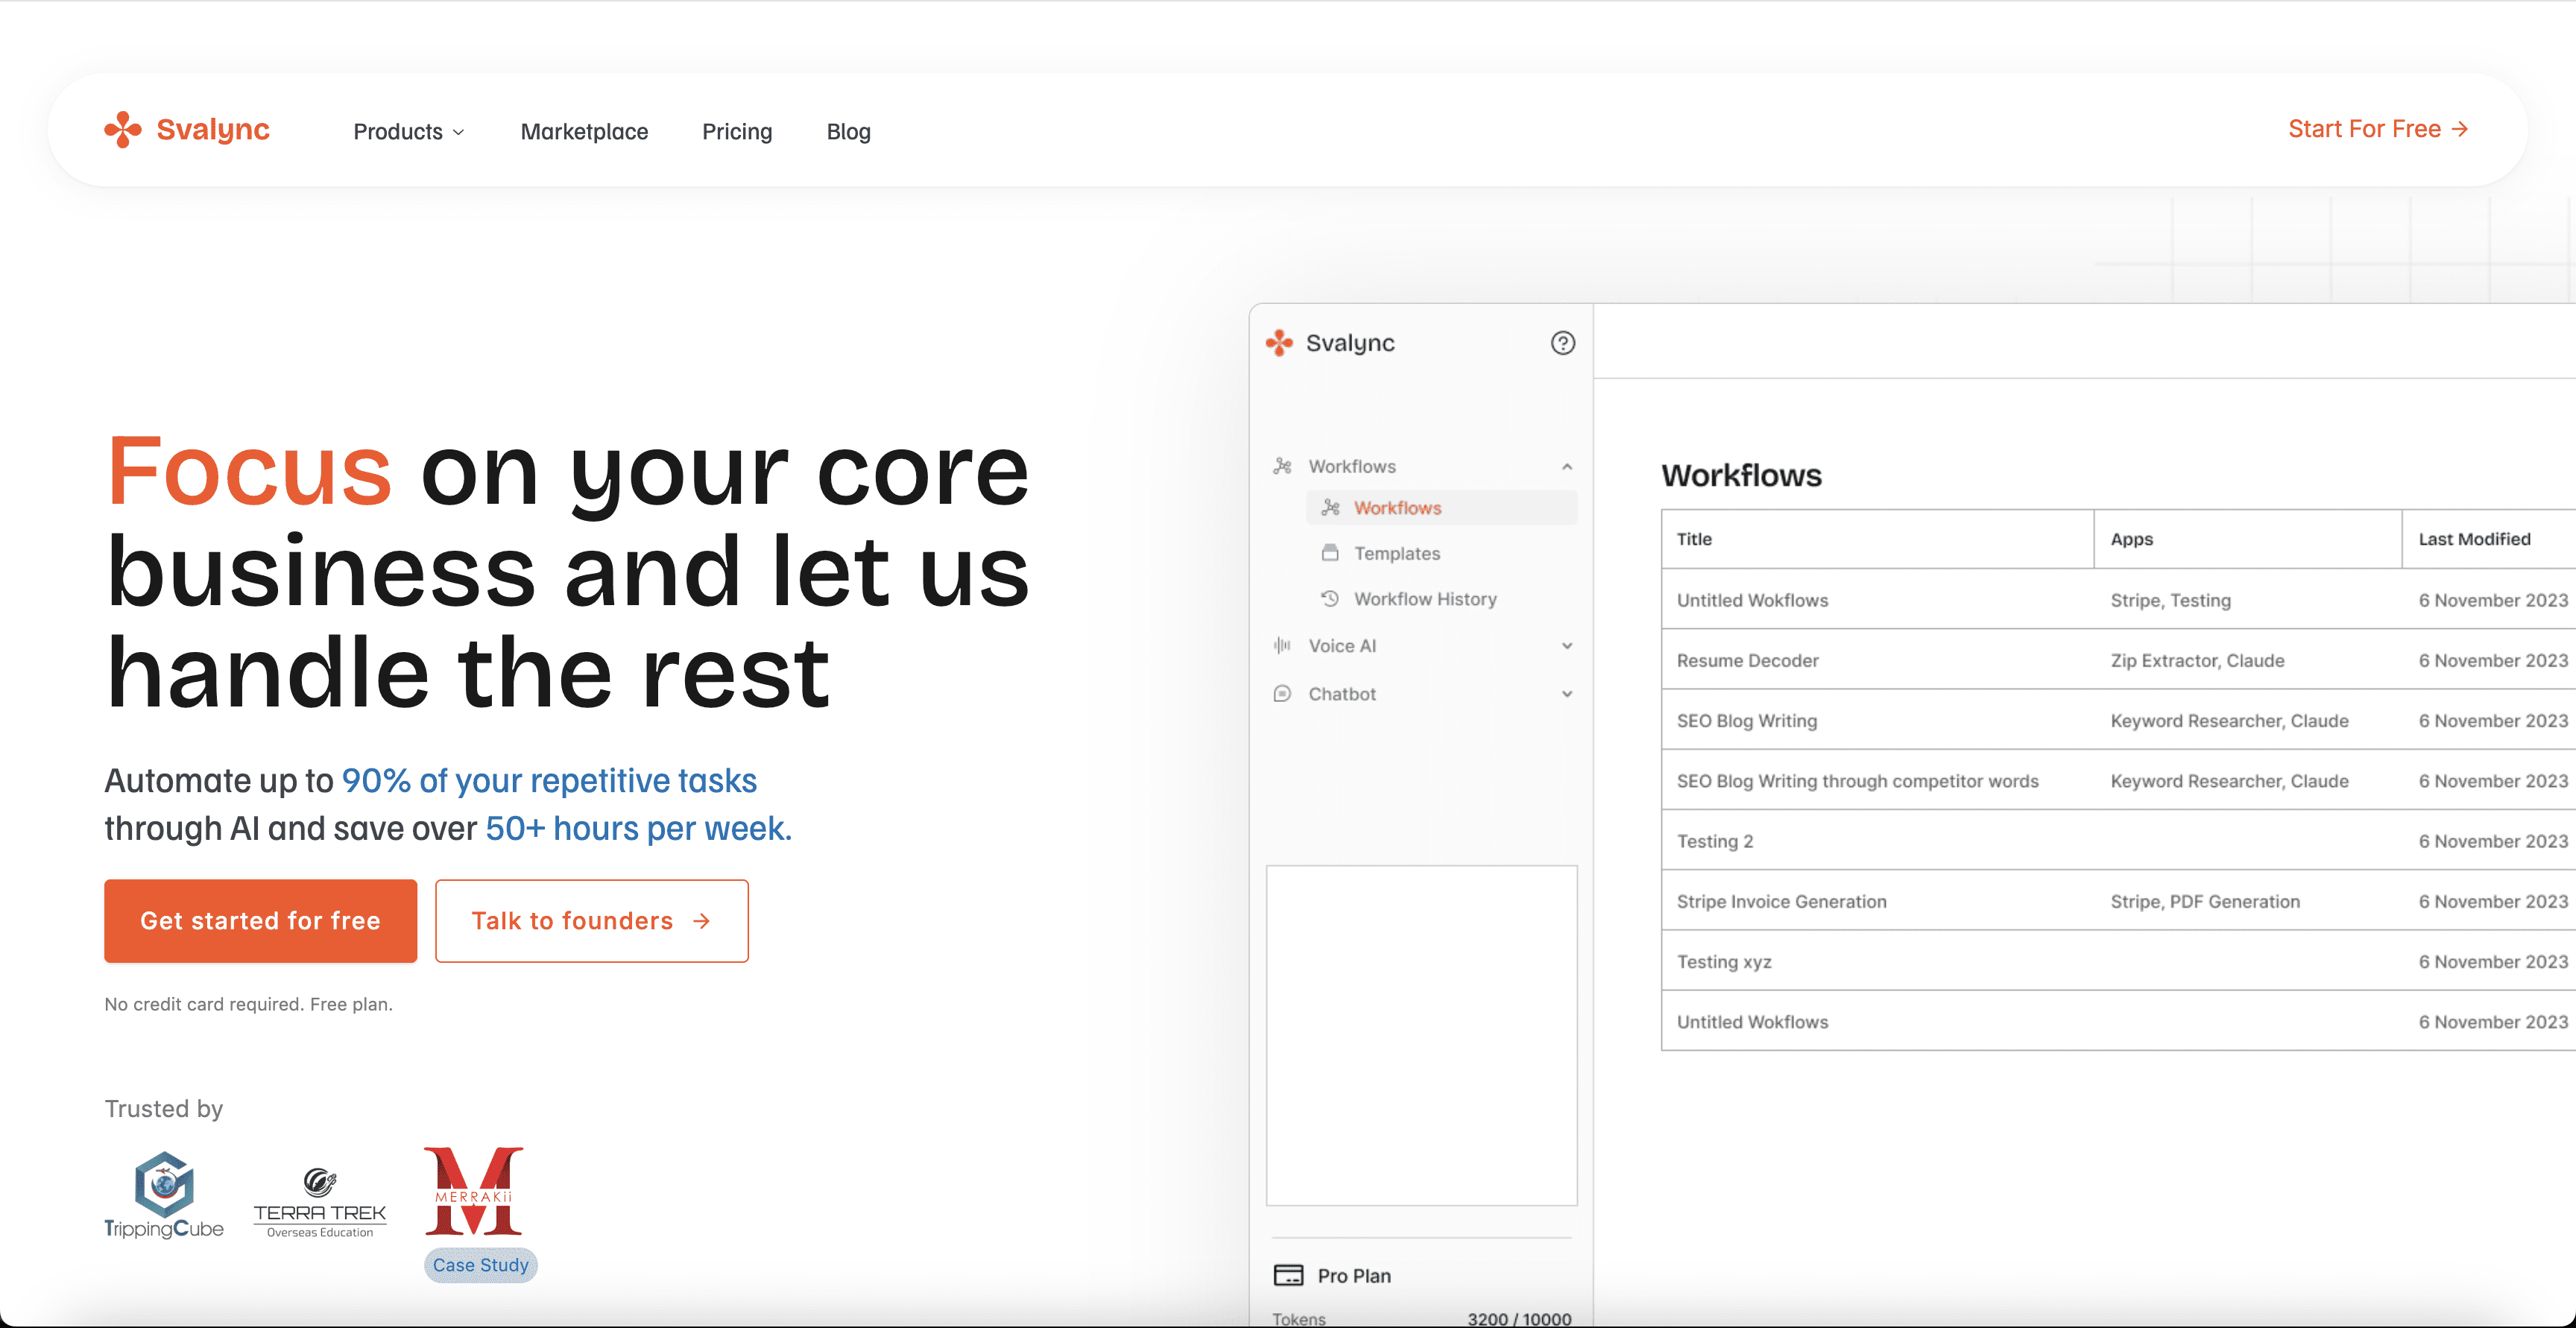Screen dimensions: 2576x1328
Task: Click the Svalync flower logo in navbar
Action: (x=123, y=129)
